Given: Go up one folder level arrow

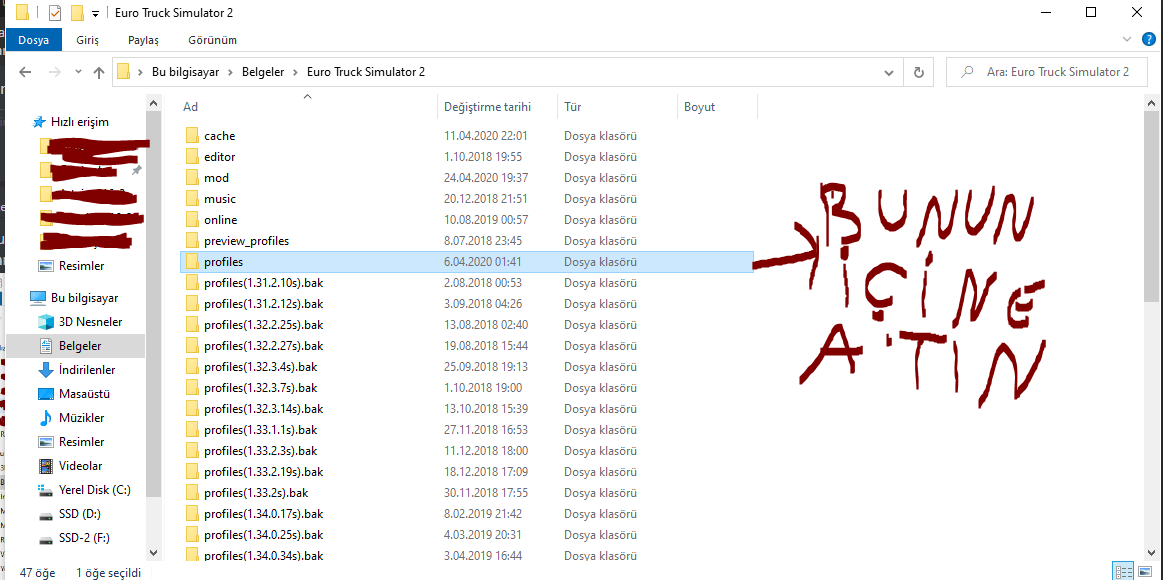Looking at the screenshot, I should 99,72.
